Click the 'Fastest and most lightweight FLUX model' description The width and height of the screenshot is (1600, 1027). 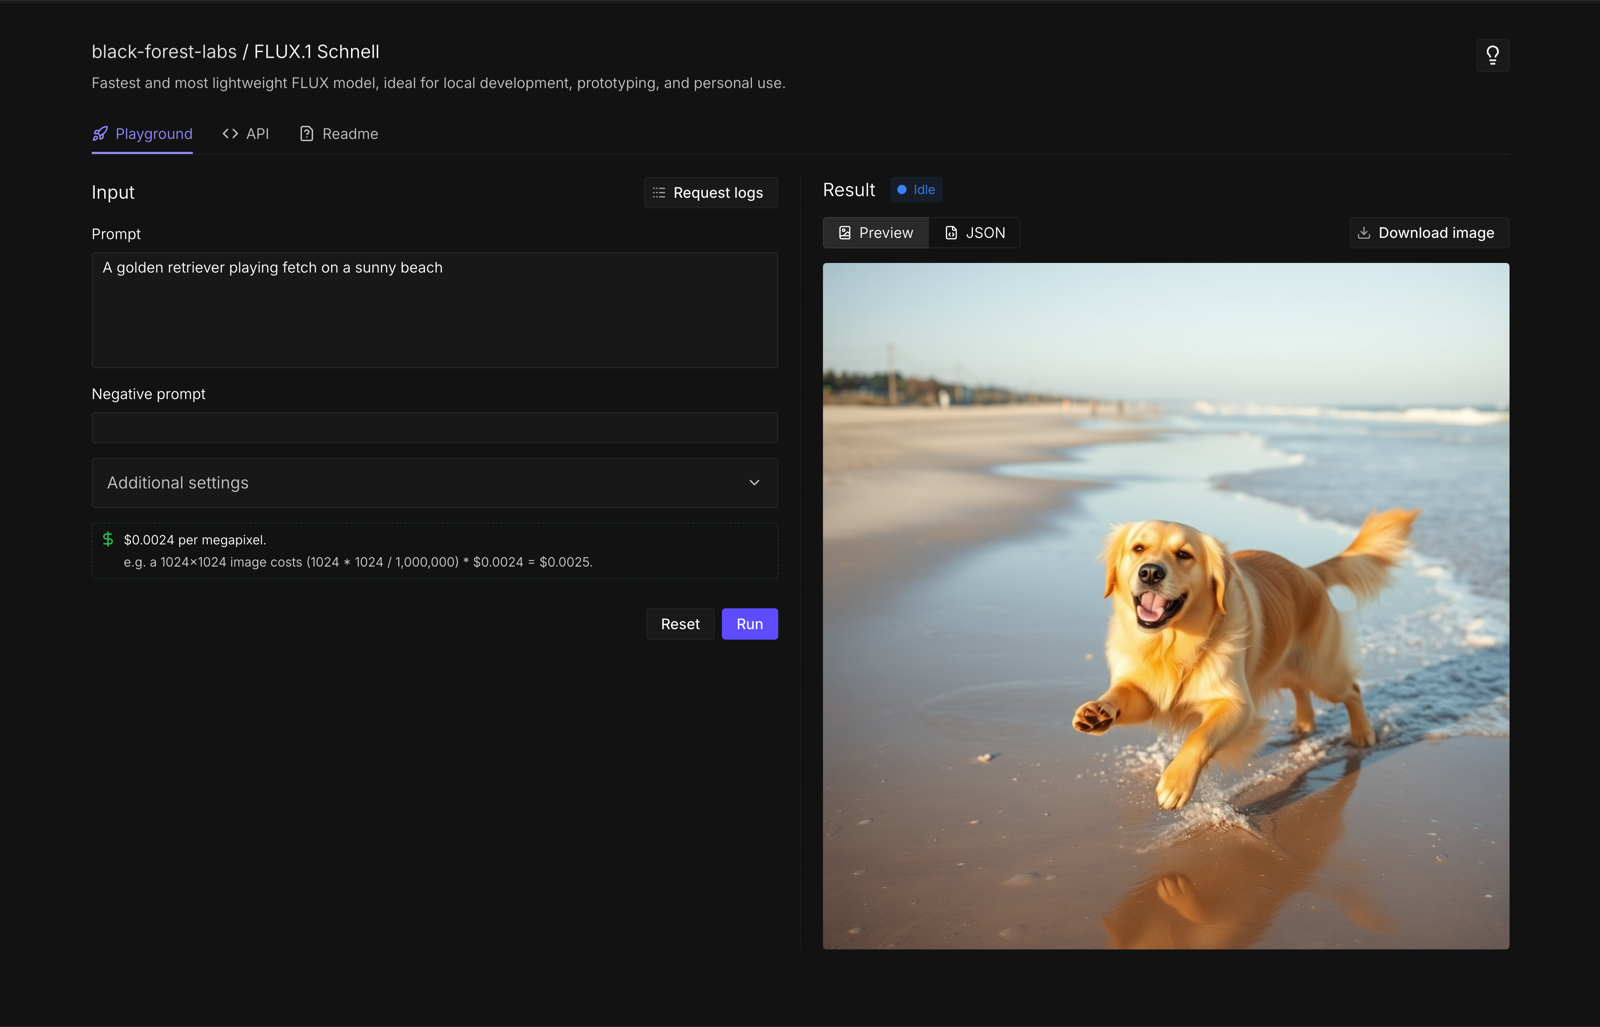439,83
